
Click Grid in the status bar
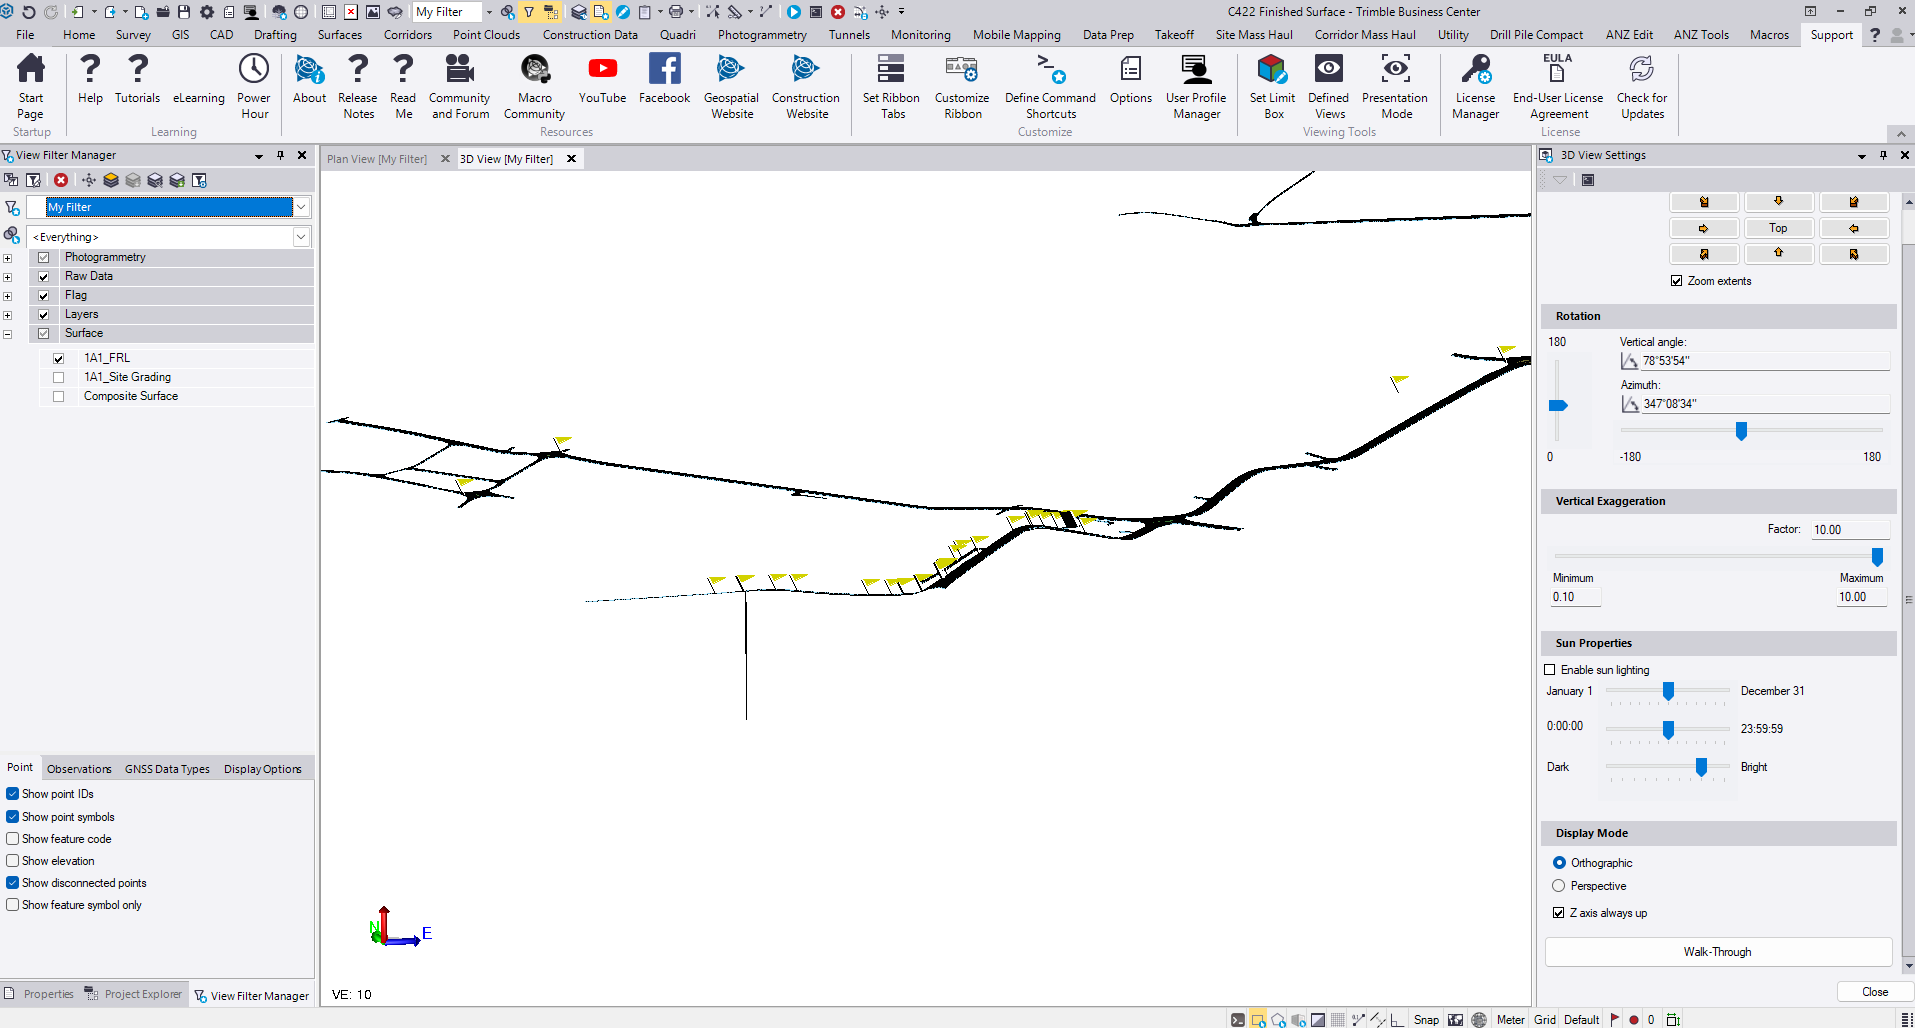click(1545, 1020)
